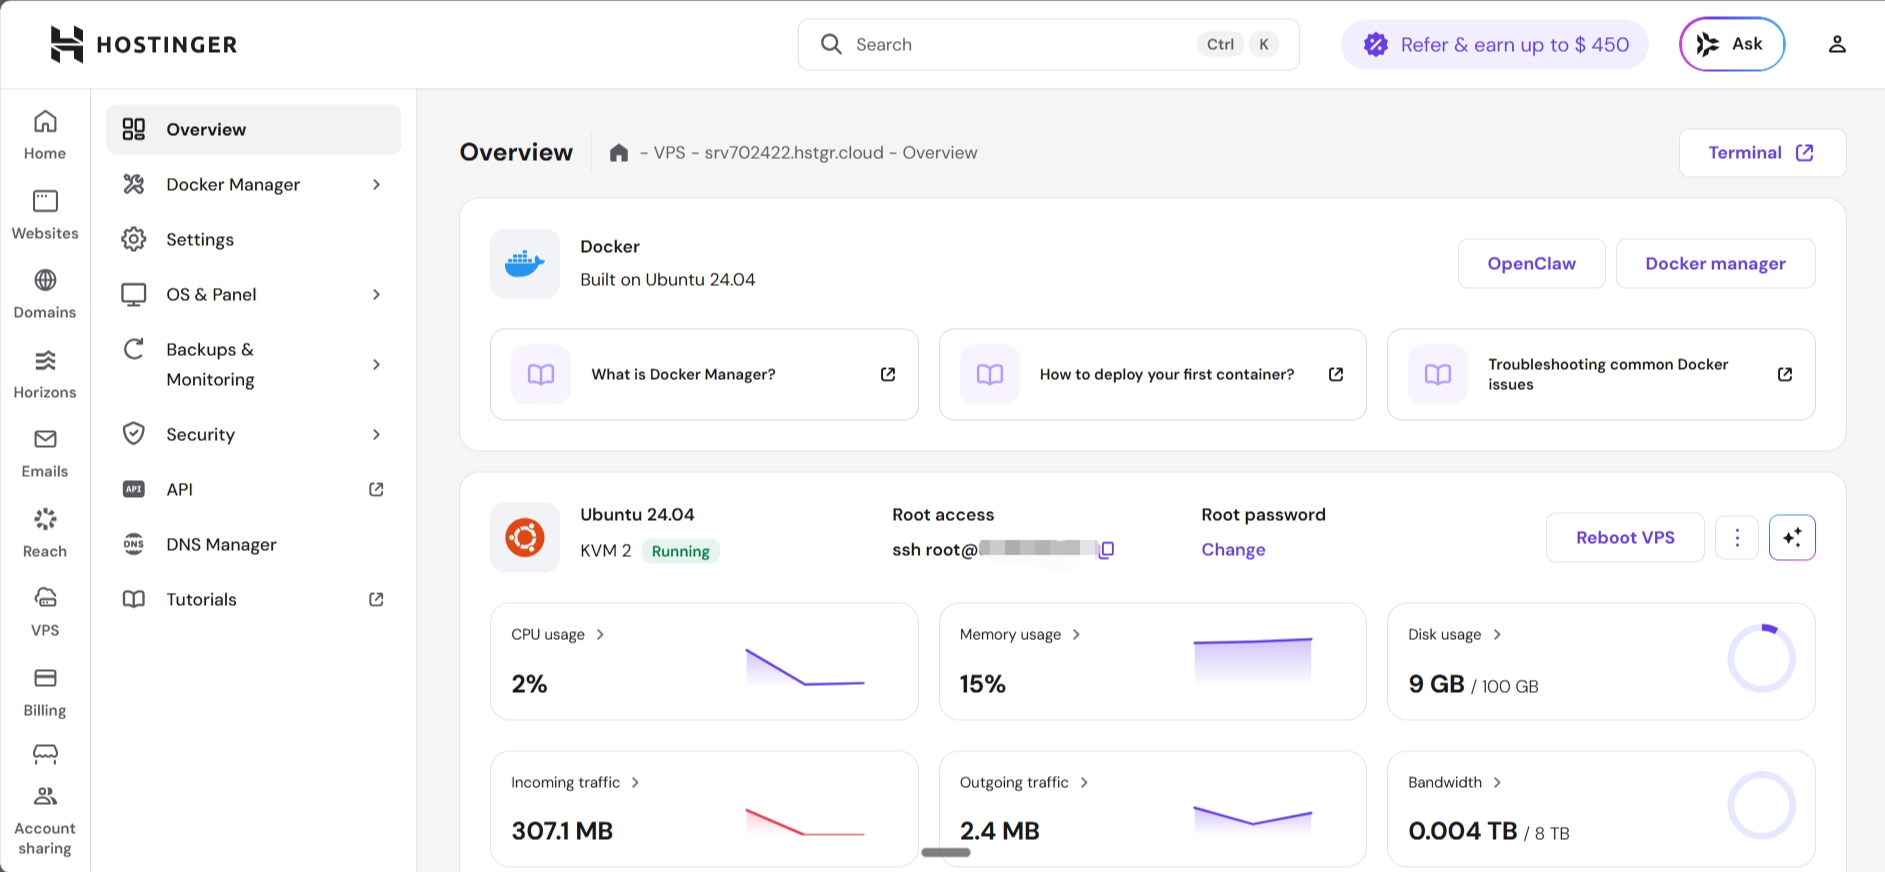Image resolution: width=1885 pixels, height=872 pixels.
Task: Open Disk usage details chevron
Action: 1497,634
